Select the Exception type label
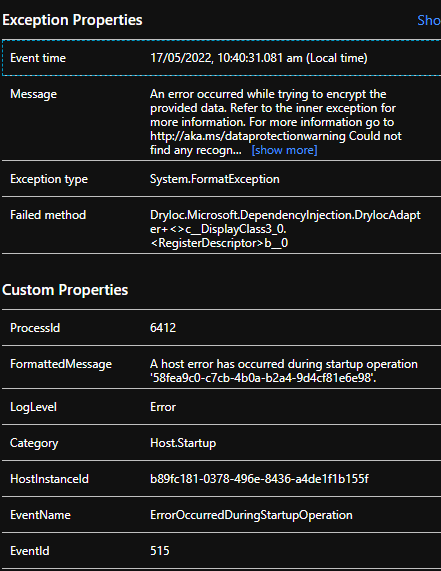 (x=49, y=179)
